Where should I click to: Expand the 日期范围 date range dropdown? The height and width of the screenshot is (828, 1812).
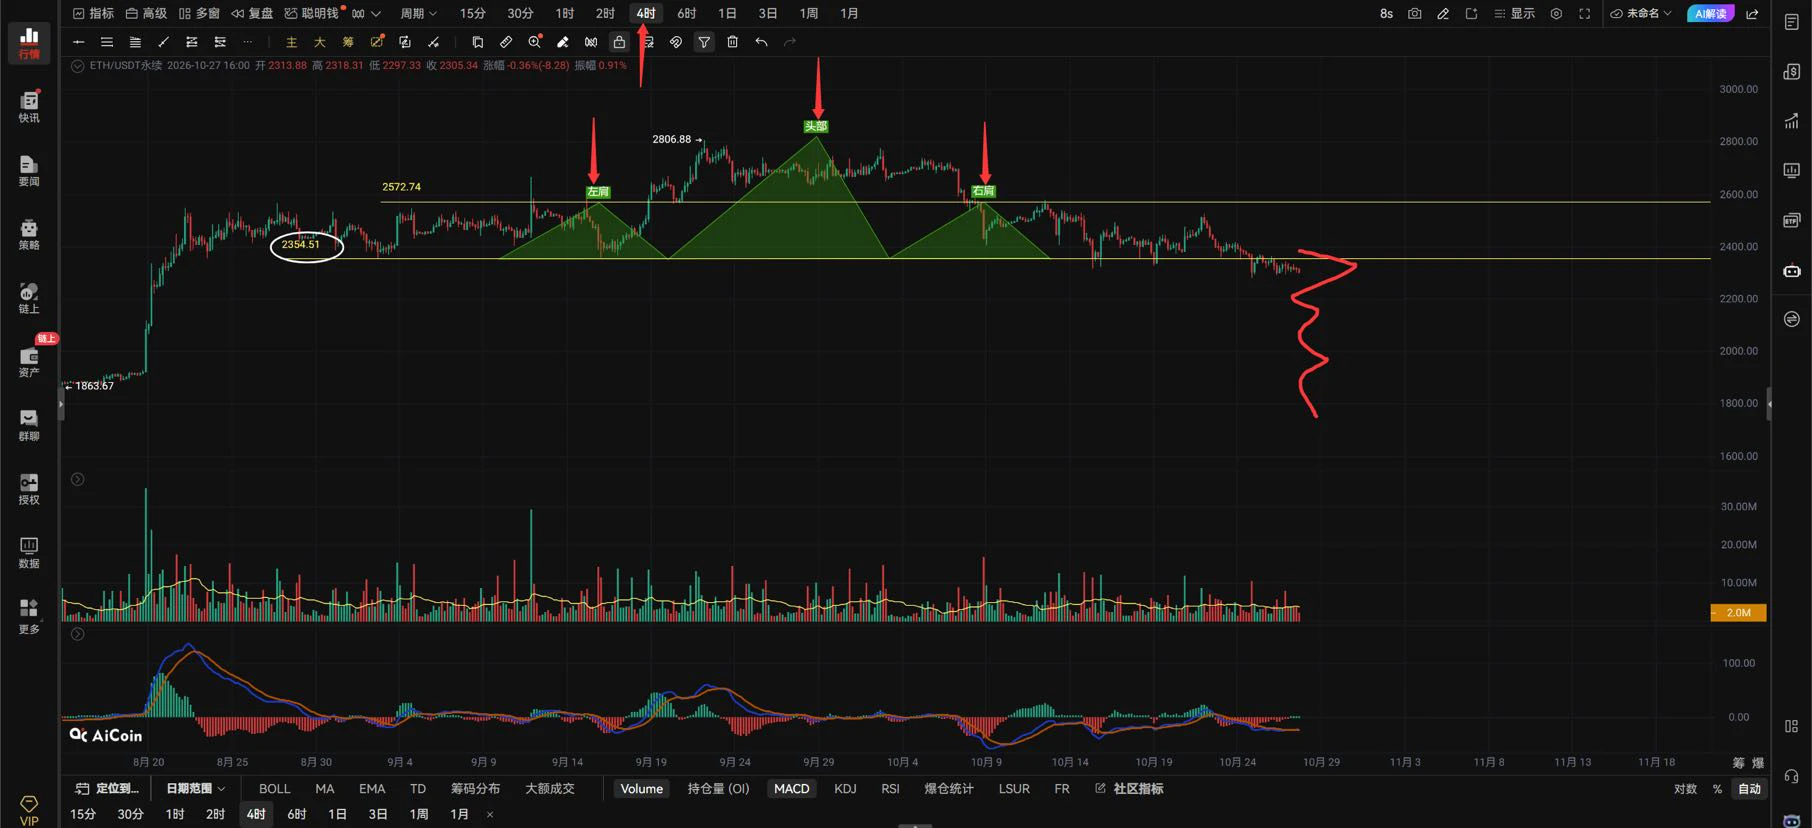pos(195,789)
